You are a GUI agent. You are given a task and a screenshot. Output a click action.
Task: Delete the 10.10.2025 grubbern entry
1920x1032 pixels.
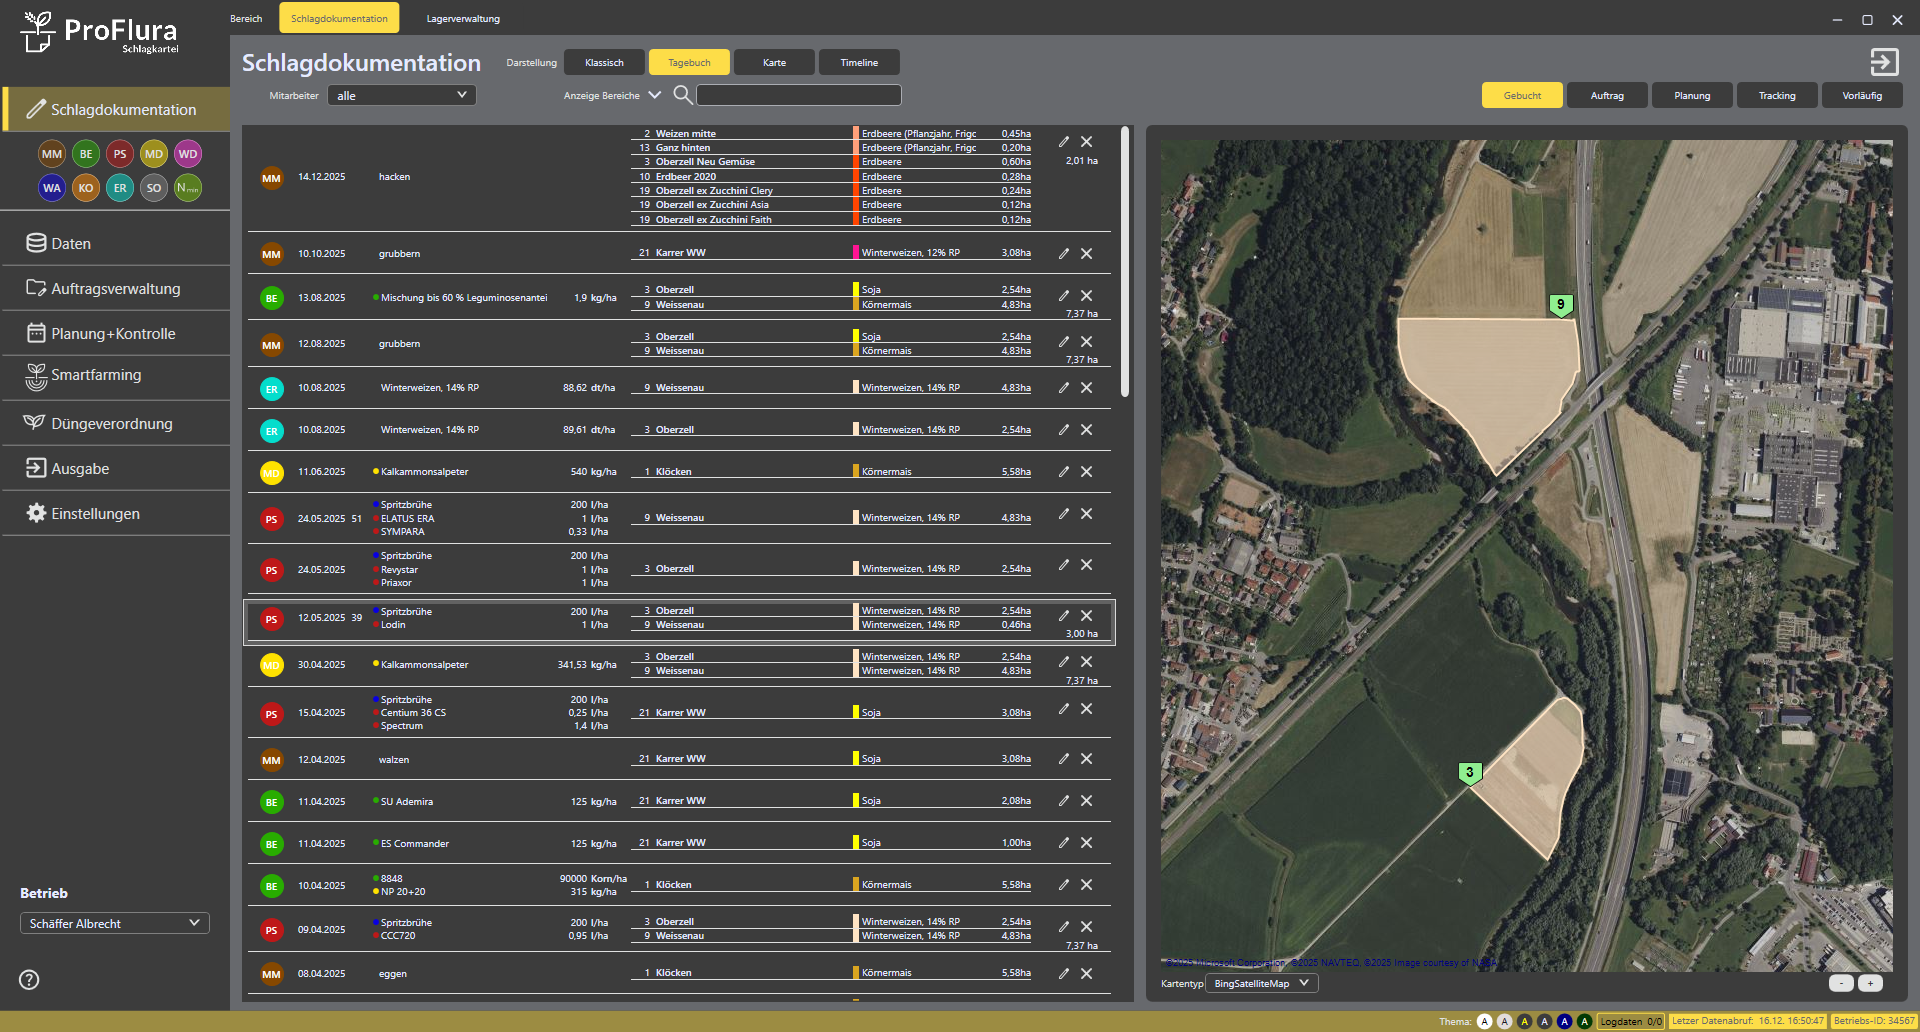pyautogui.click(x=1087, y=254)
